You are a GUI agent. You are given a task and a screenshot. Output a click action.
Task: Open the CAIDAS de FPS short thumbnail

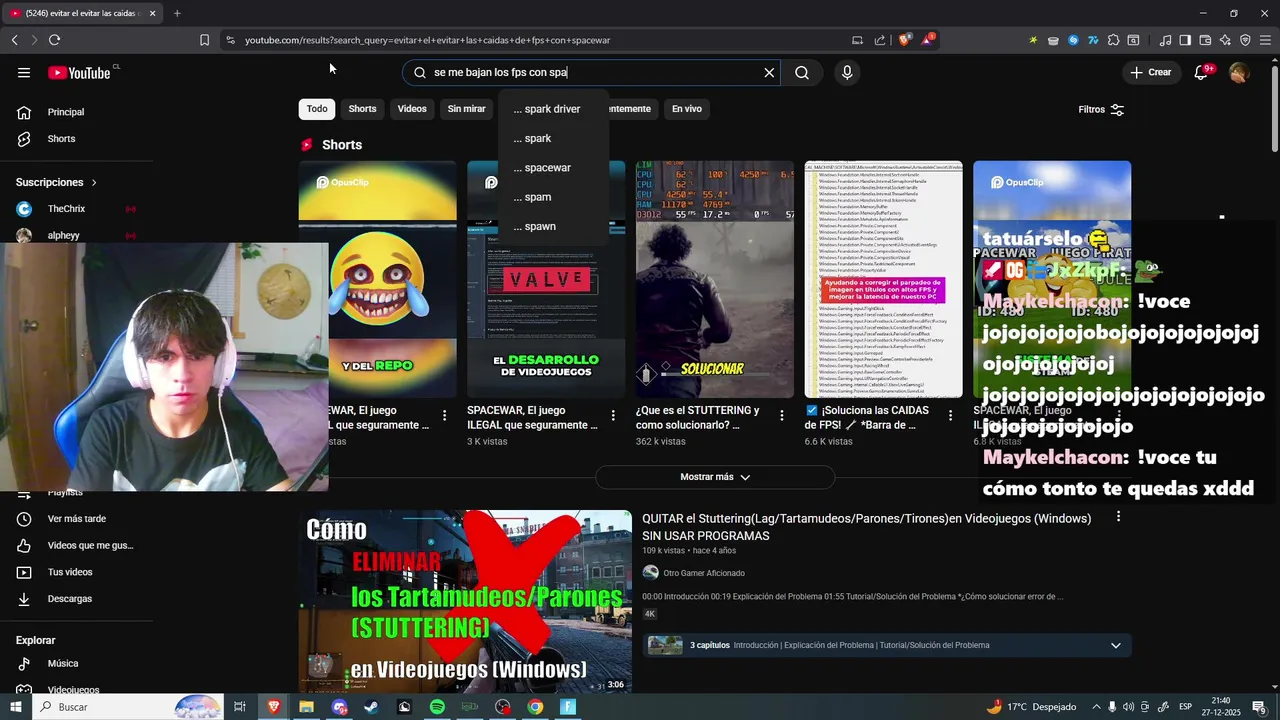pos(884,279)
